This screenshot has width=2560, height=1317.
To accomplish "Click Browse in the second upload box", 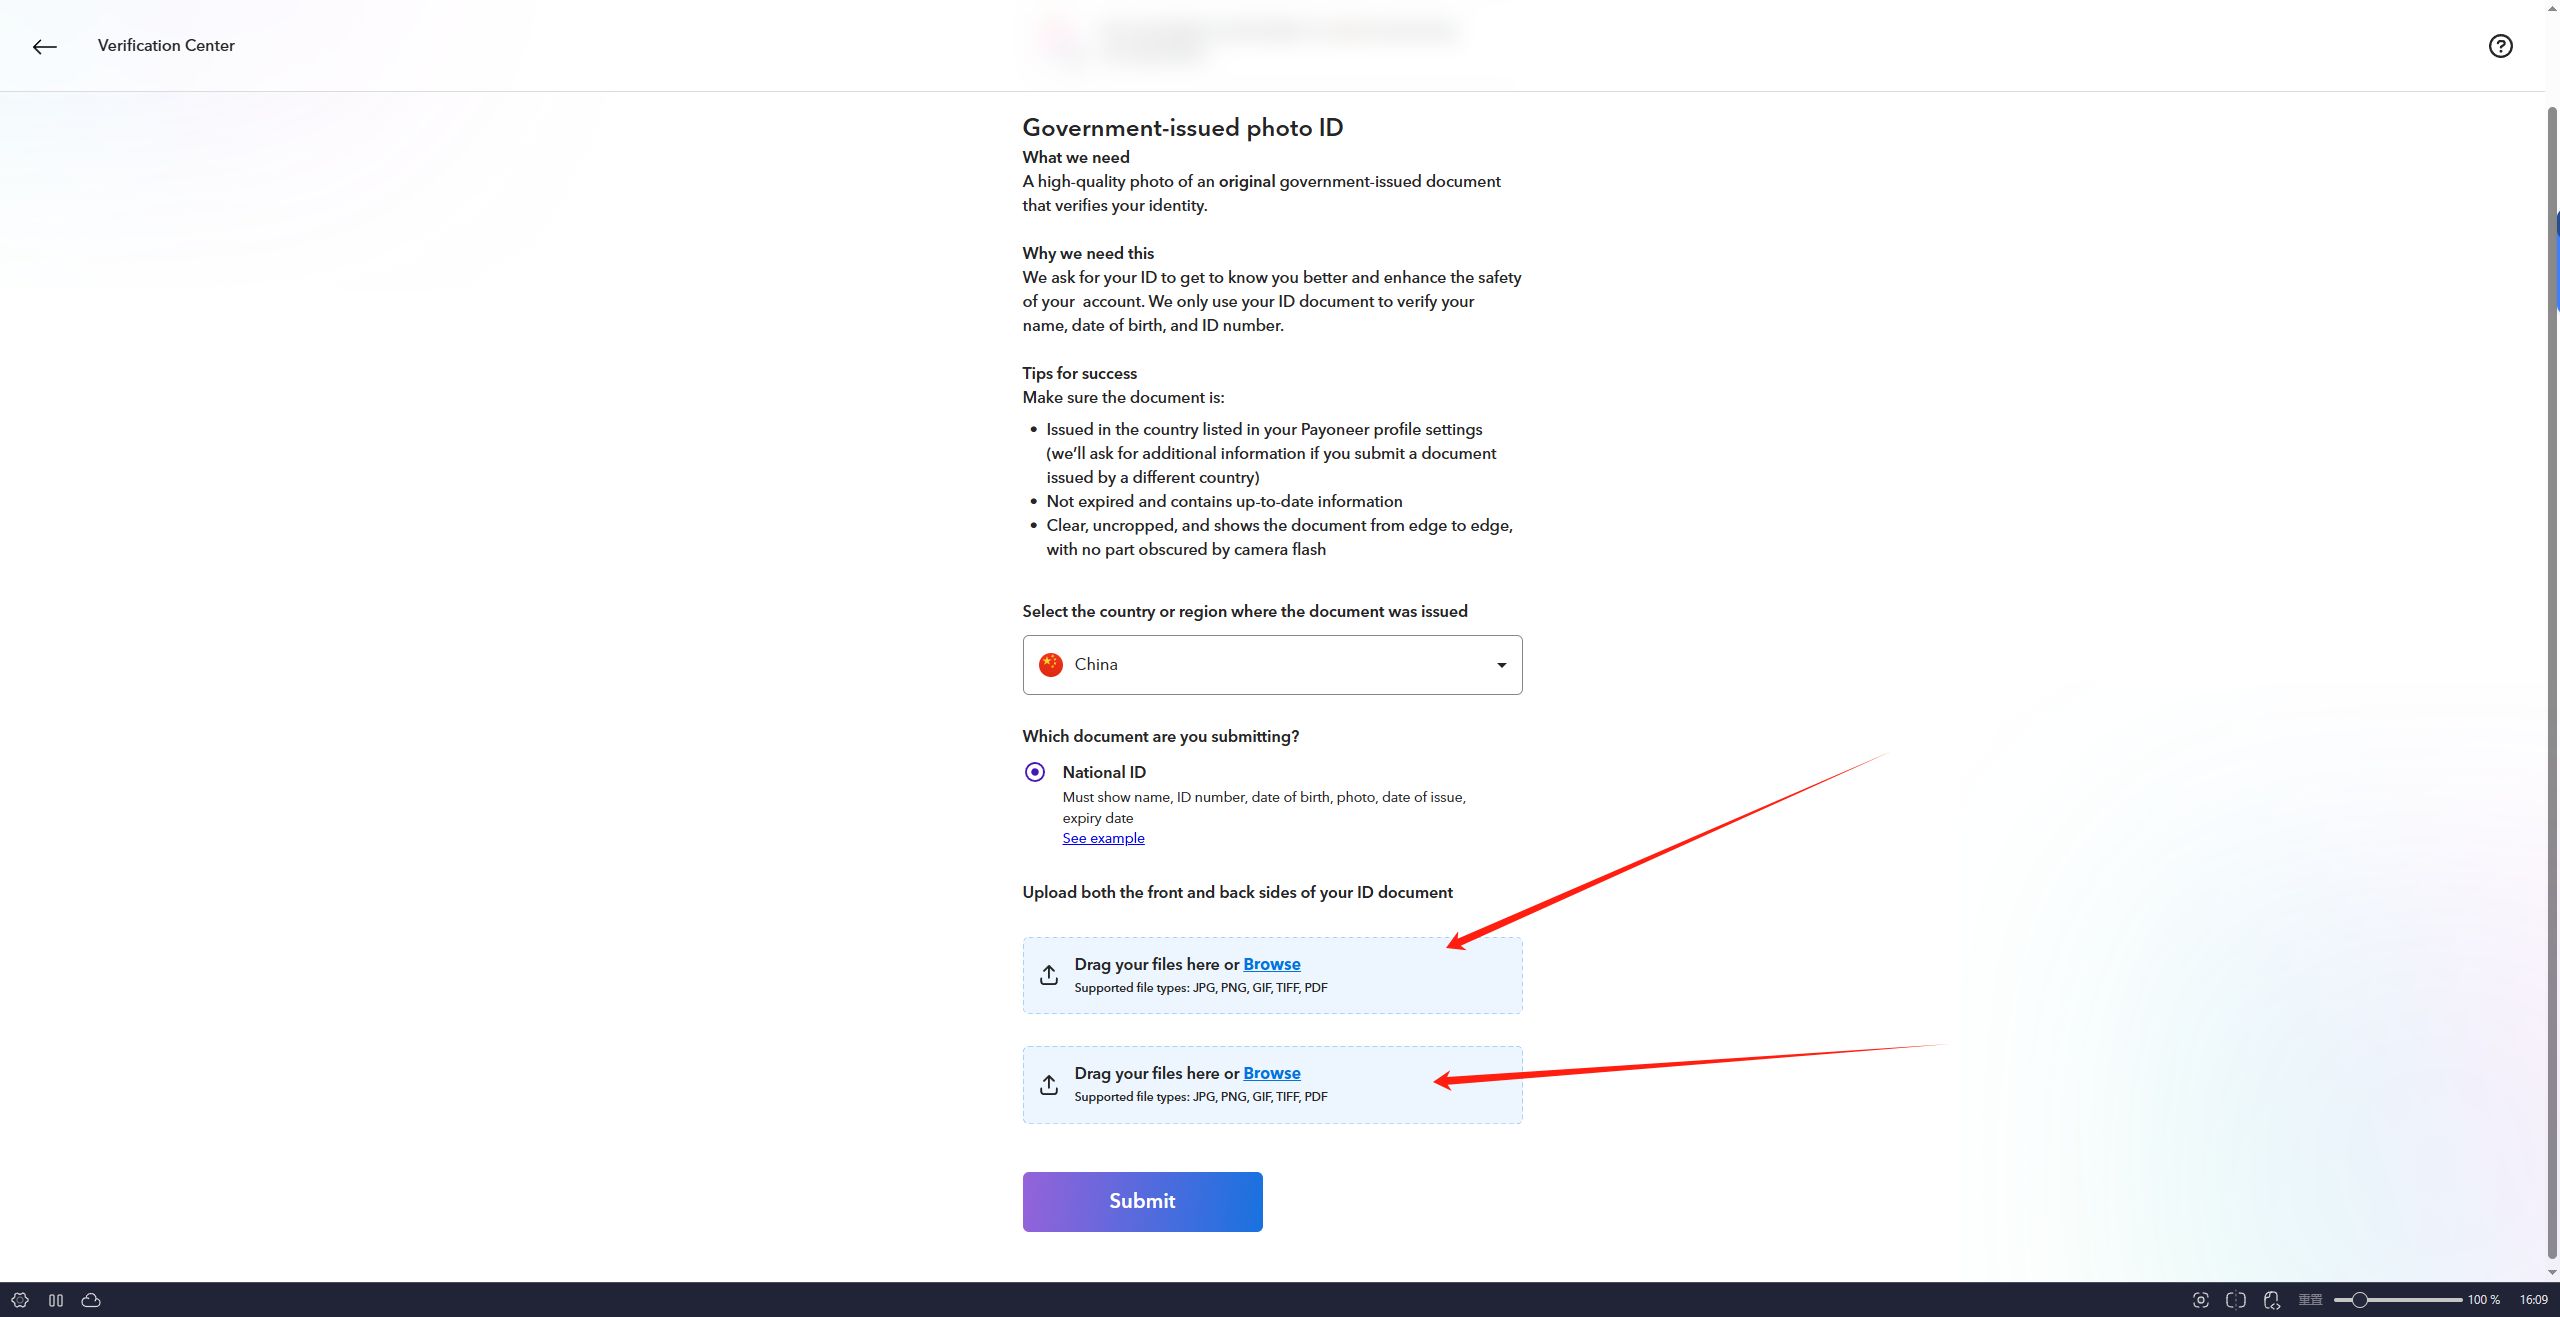I will pos(1272,1073).
